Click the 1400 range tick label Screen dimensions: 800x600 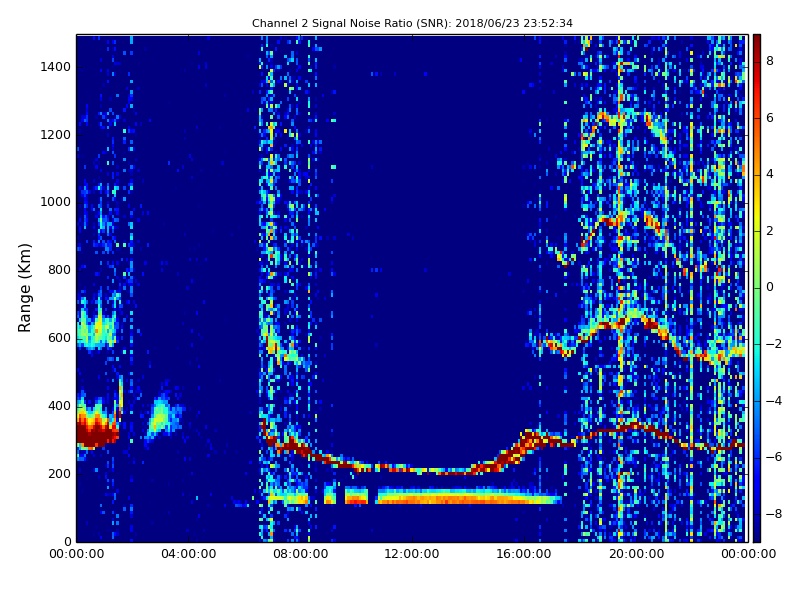click(56, 67)
